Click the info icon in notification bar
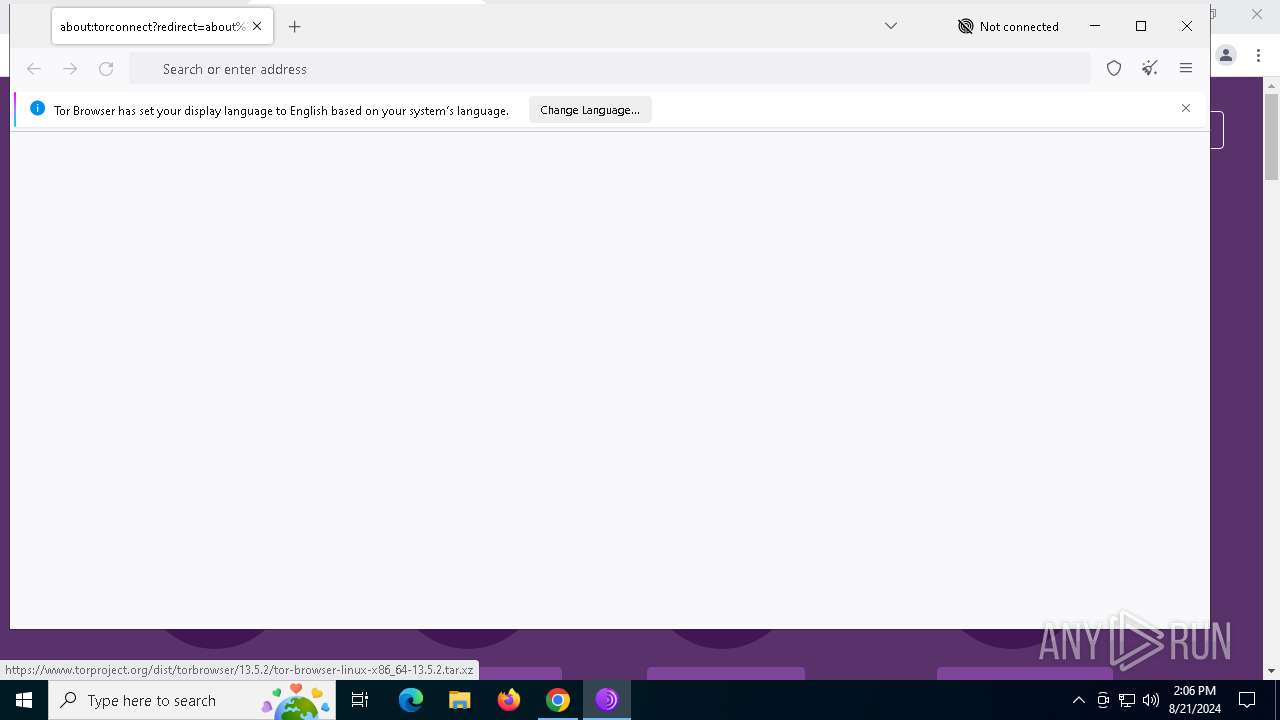Screen dimensions: 1280x720 tap(37, 109)
